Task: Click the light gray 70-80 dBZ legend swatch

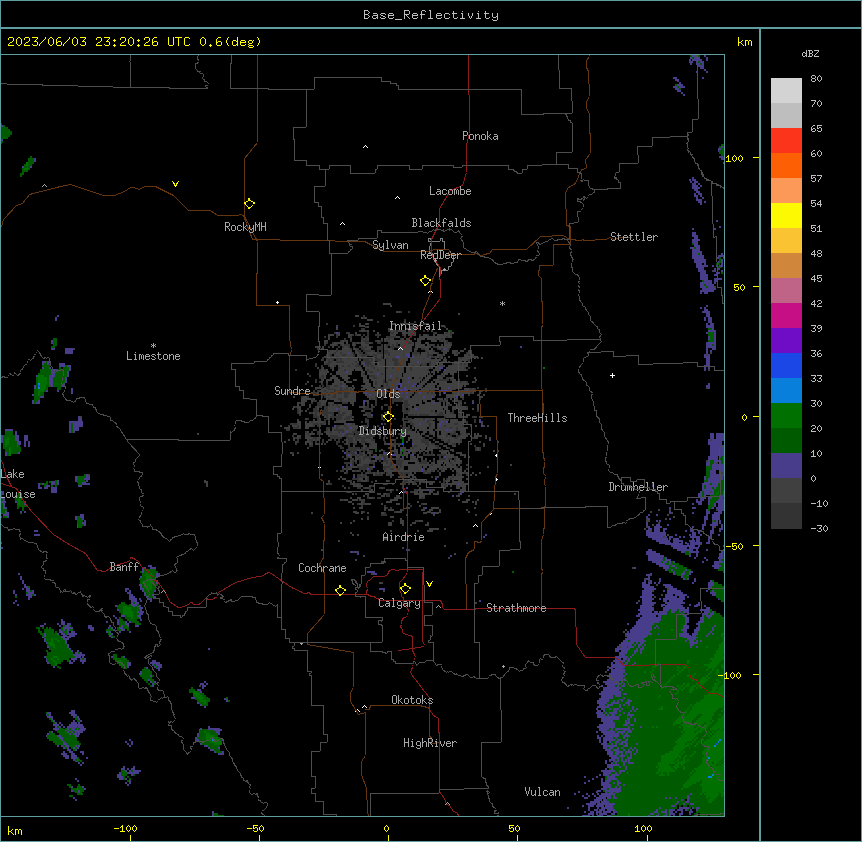Action: (786, 91)
